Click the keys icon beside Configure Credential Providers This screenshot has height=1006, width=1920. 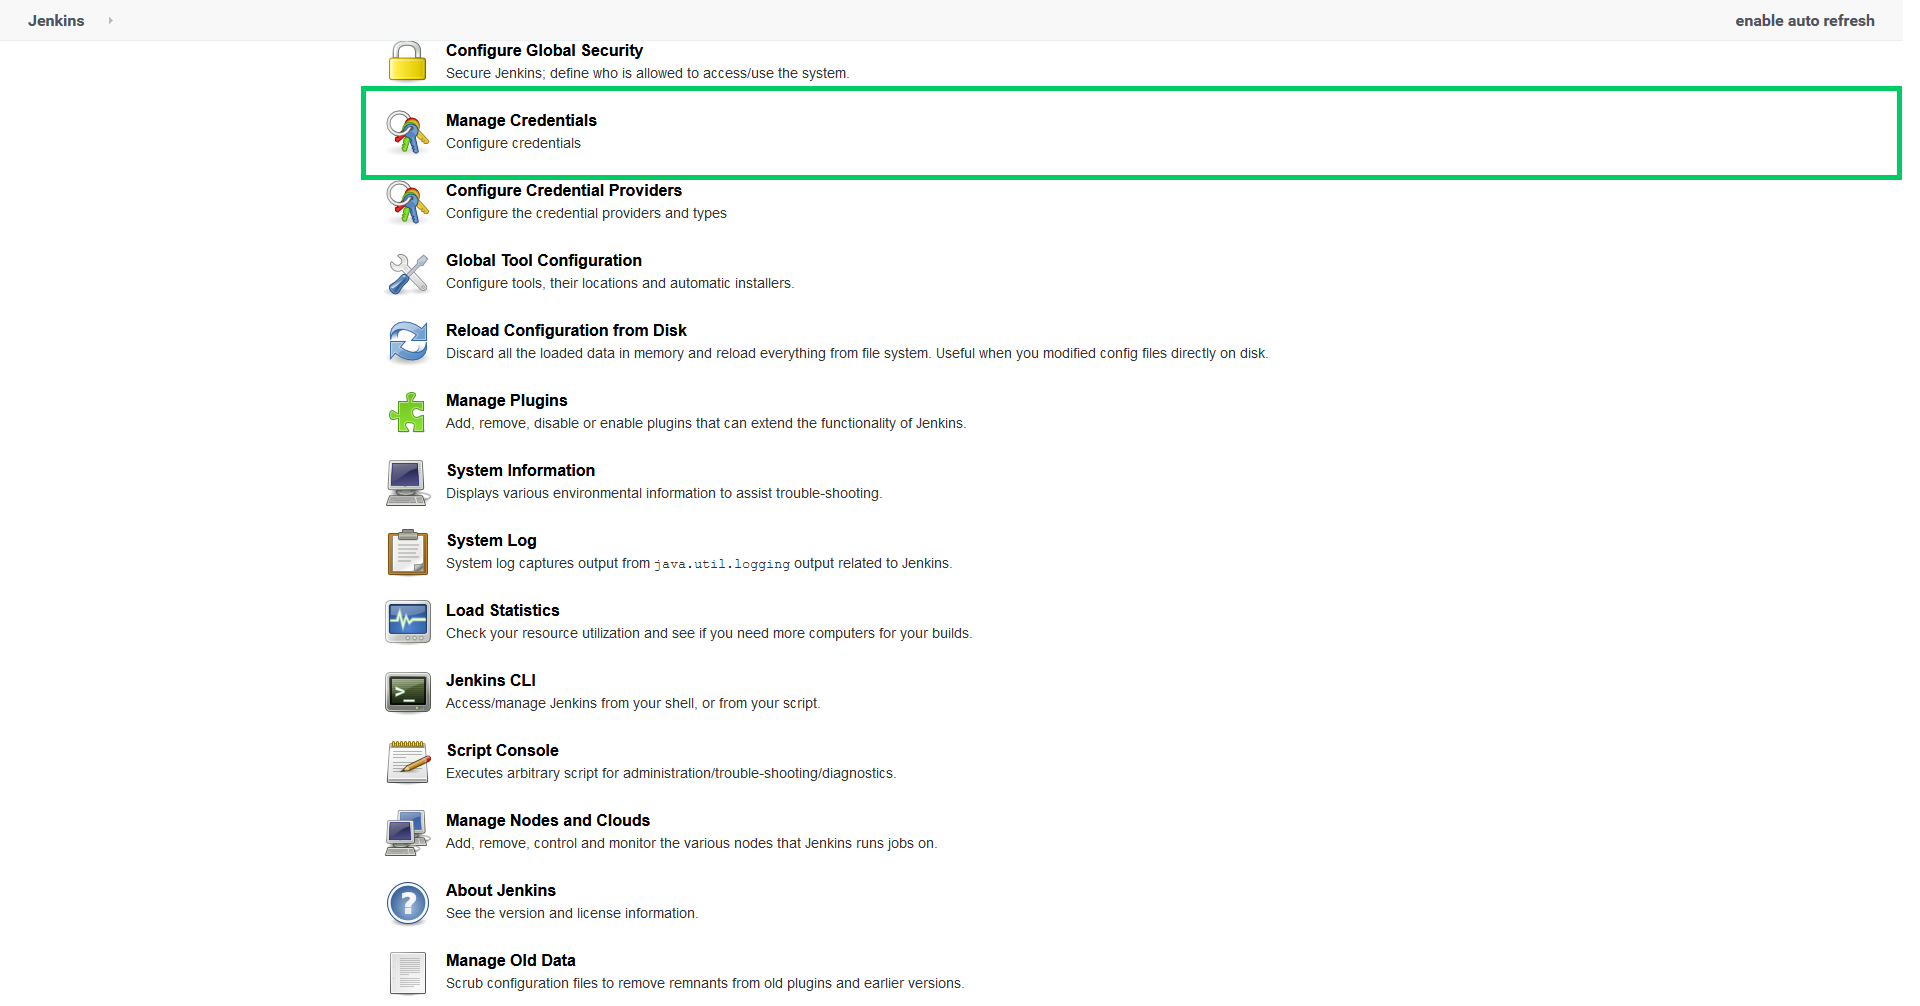407,202
